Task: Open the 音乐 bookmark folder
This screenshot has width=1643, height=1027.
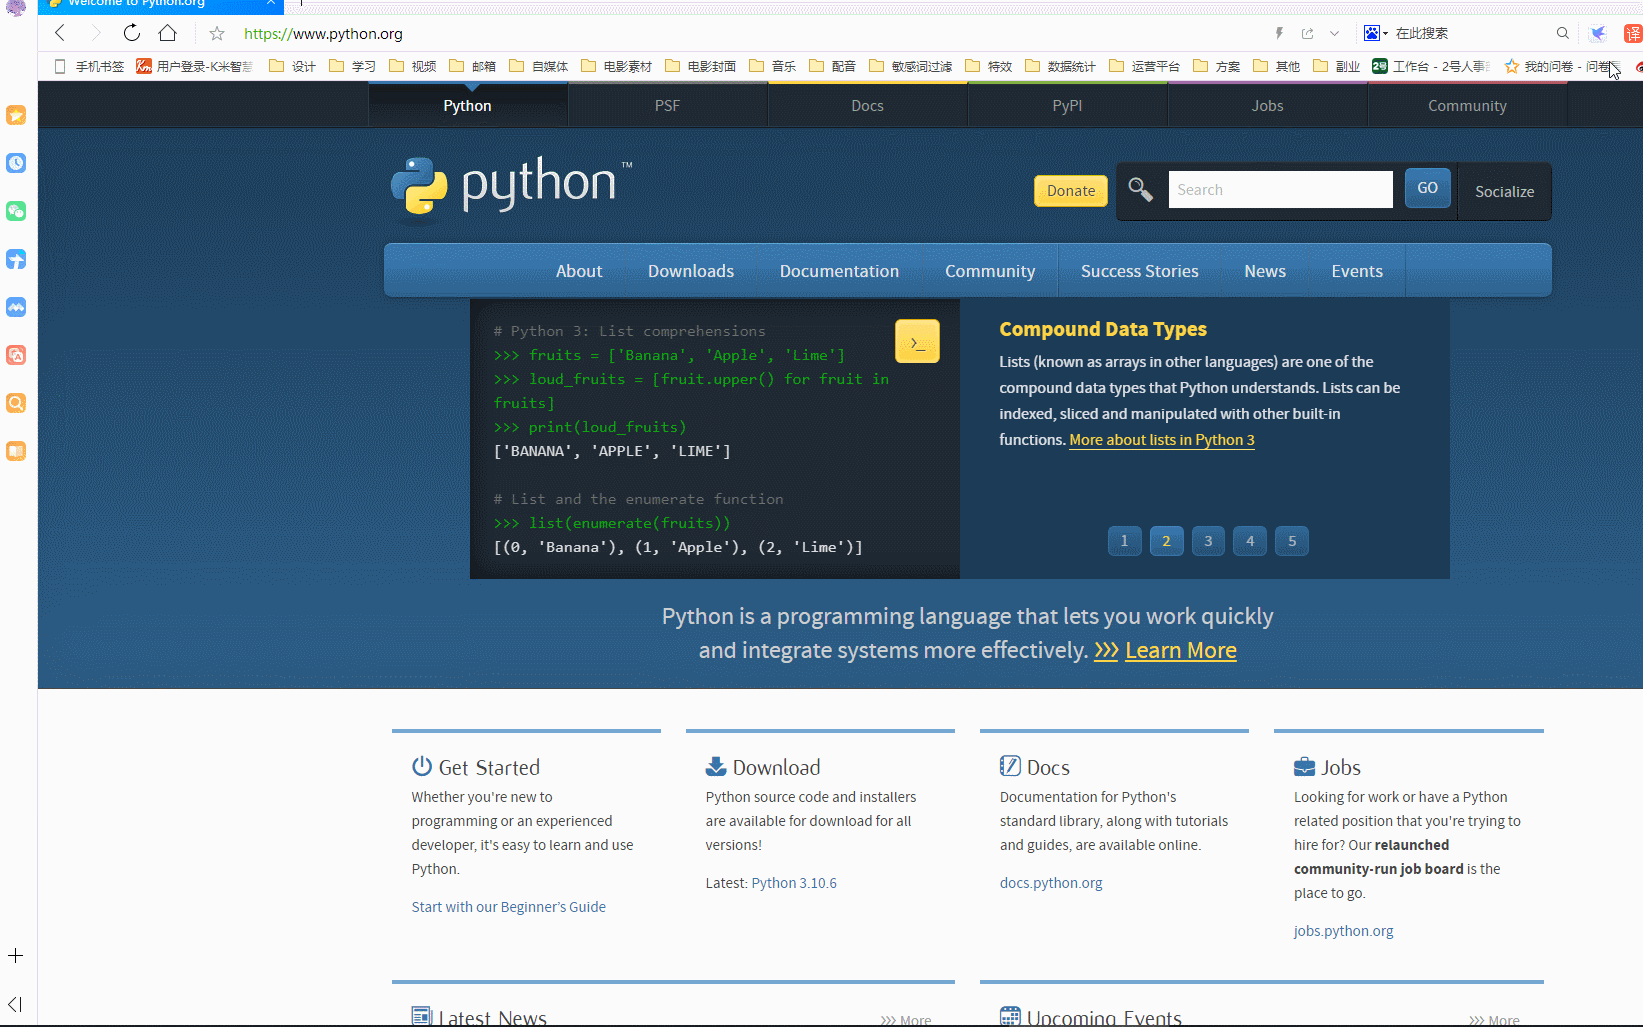Action: pos(772,66)
